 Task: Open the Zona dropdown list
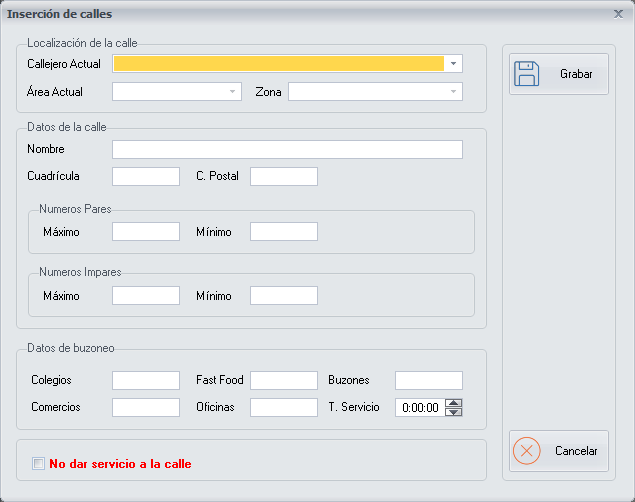click(454, 92)
